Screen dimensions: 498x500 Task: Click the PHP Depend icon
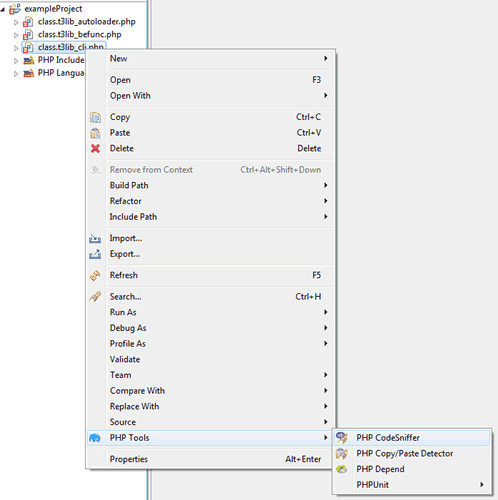coord(342,469)
